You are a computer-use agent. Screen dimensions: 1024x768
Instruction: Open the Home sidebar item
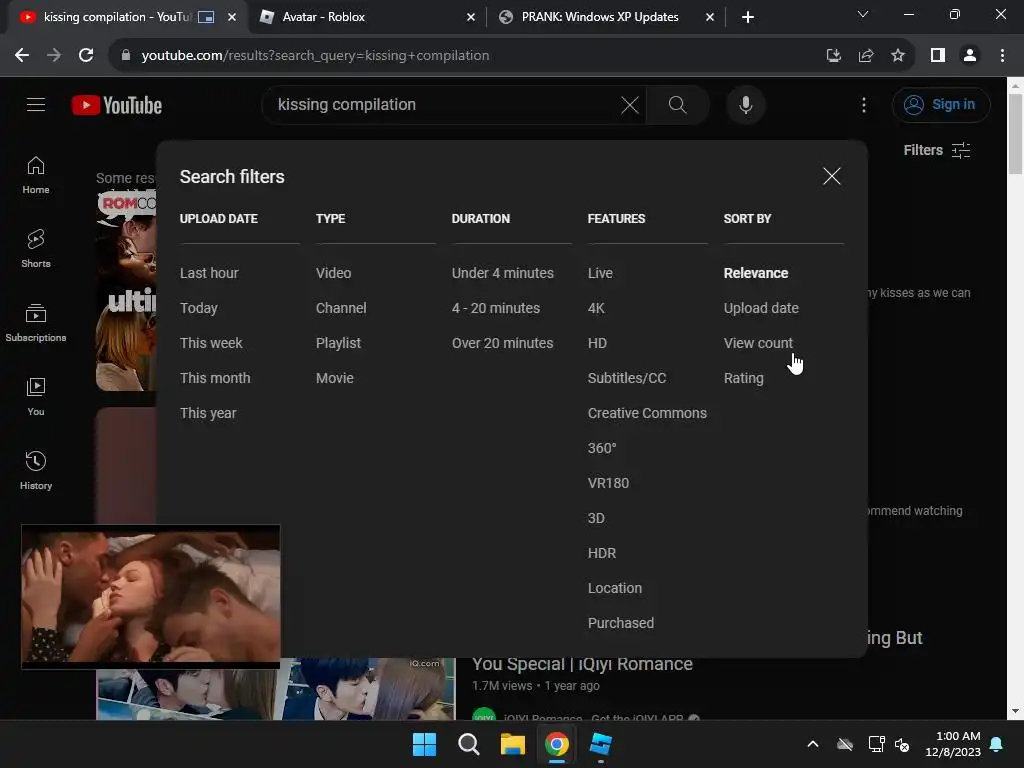[x=36, y=175]
